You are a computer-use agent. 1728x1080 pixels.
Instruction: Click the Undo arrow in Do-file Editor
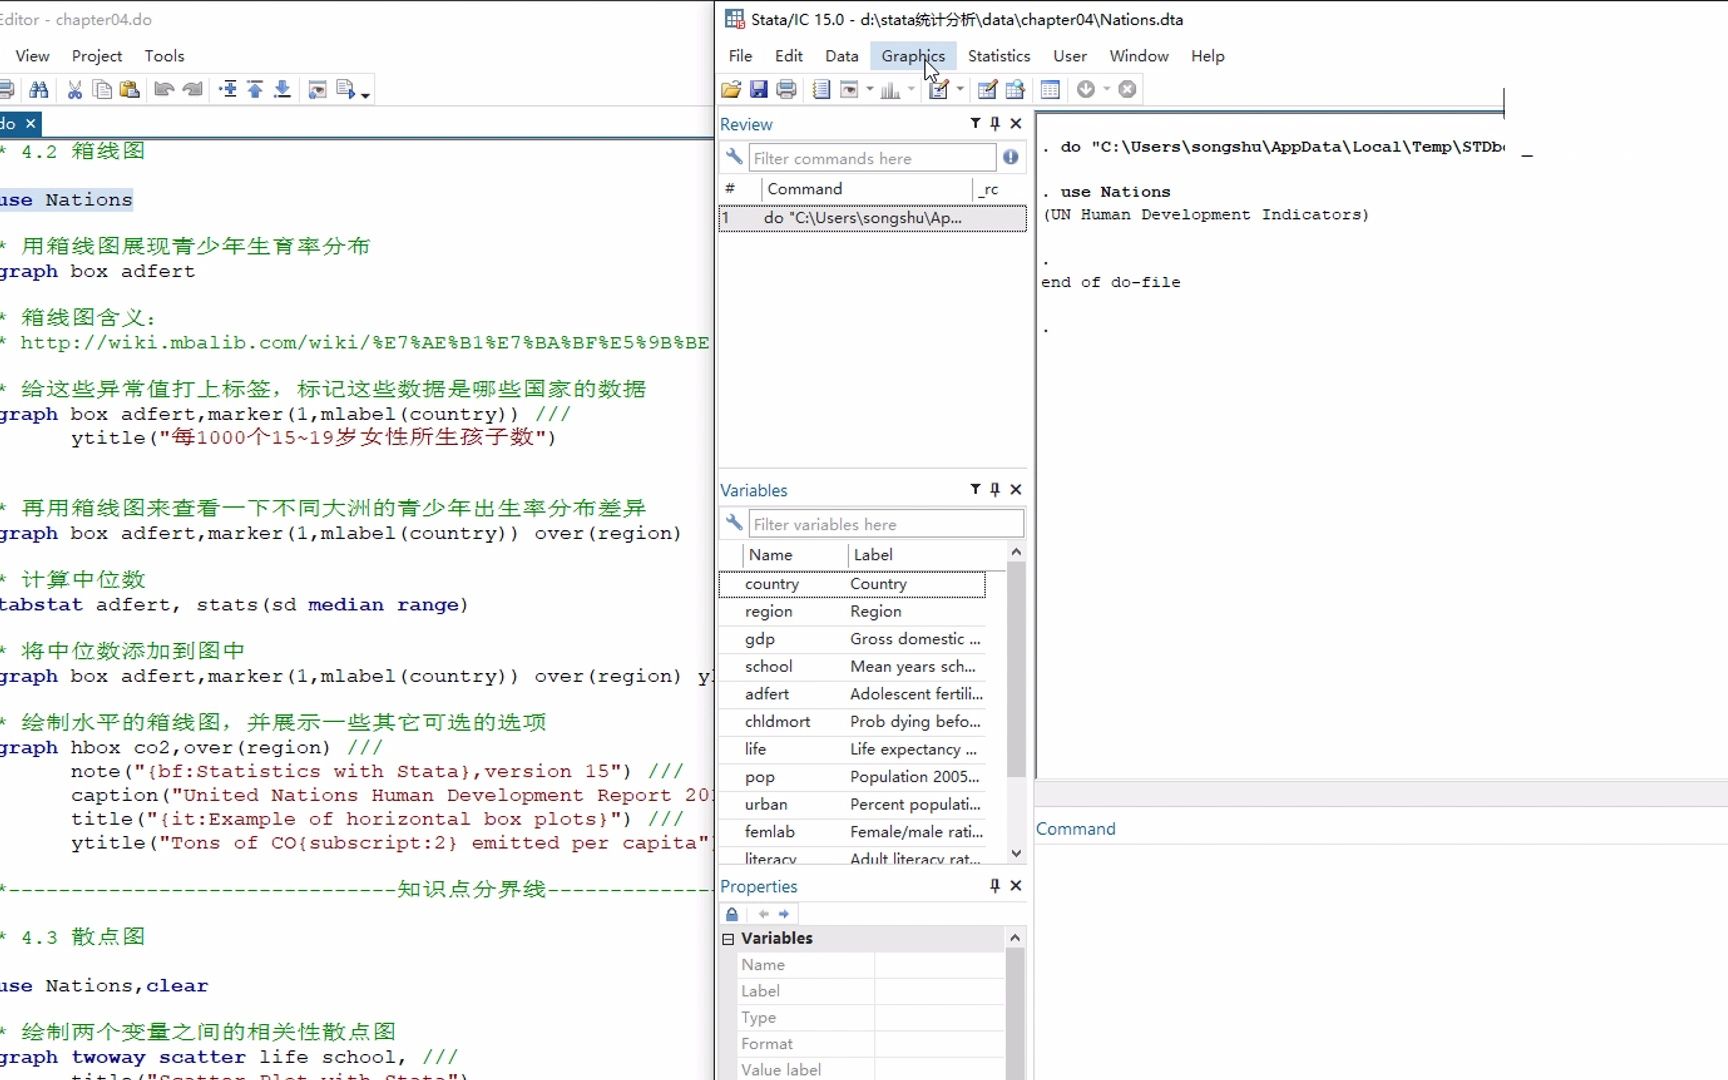164,90
